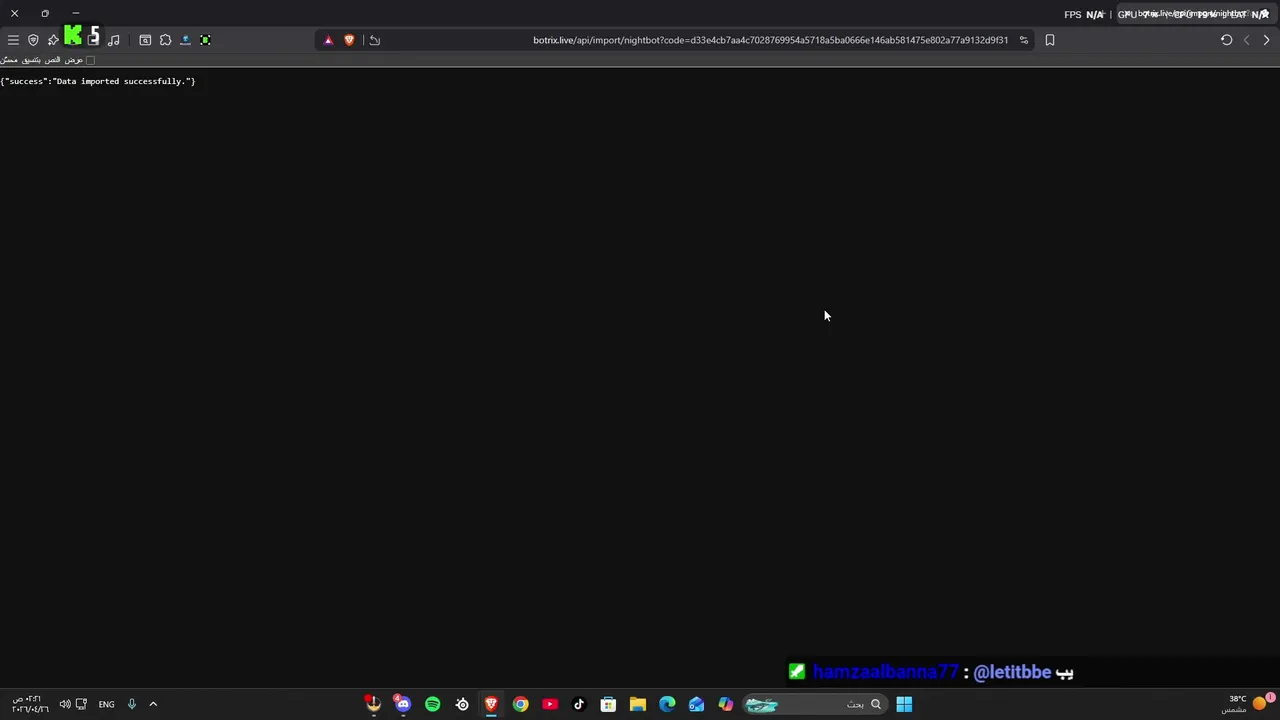This screenshot has height=720, width=1280.
Task: Open the Brave Shields lion icon
Action: click(349, 40)
